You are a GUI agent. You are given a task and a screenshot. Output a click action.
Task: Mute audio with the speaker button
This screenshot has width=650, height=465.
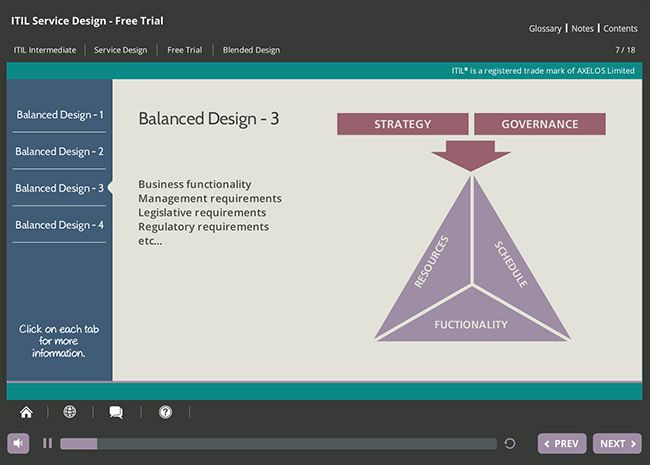tap(18, 443)
